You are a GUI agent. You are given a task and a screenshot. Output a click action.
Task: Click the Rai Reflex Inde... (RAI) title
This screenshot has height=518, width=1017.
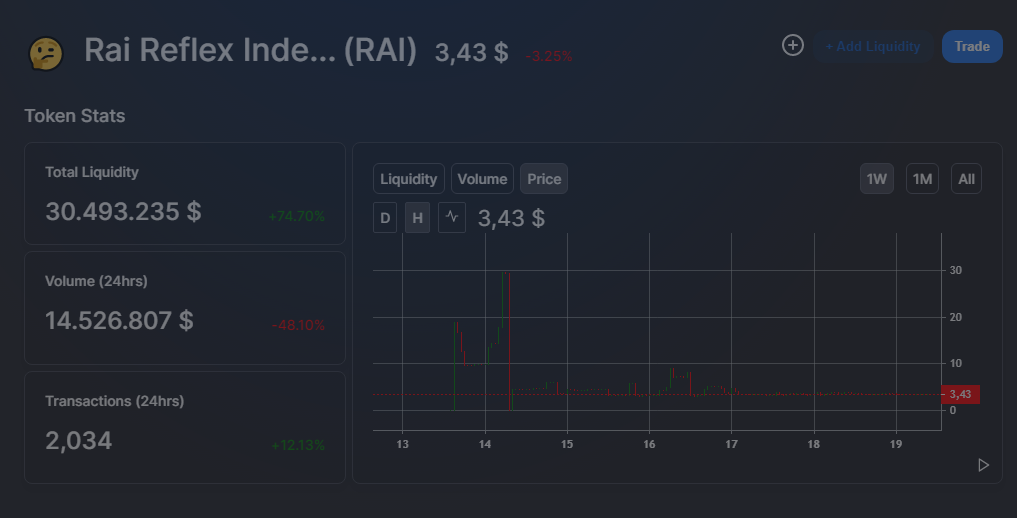(250, 50)
